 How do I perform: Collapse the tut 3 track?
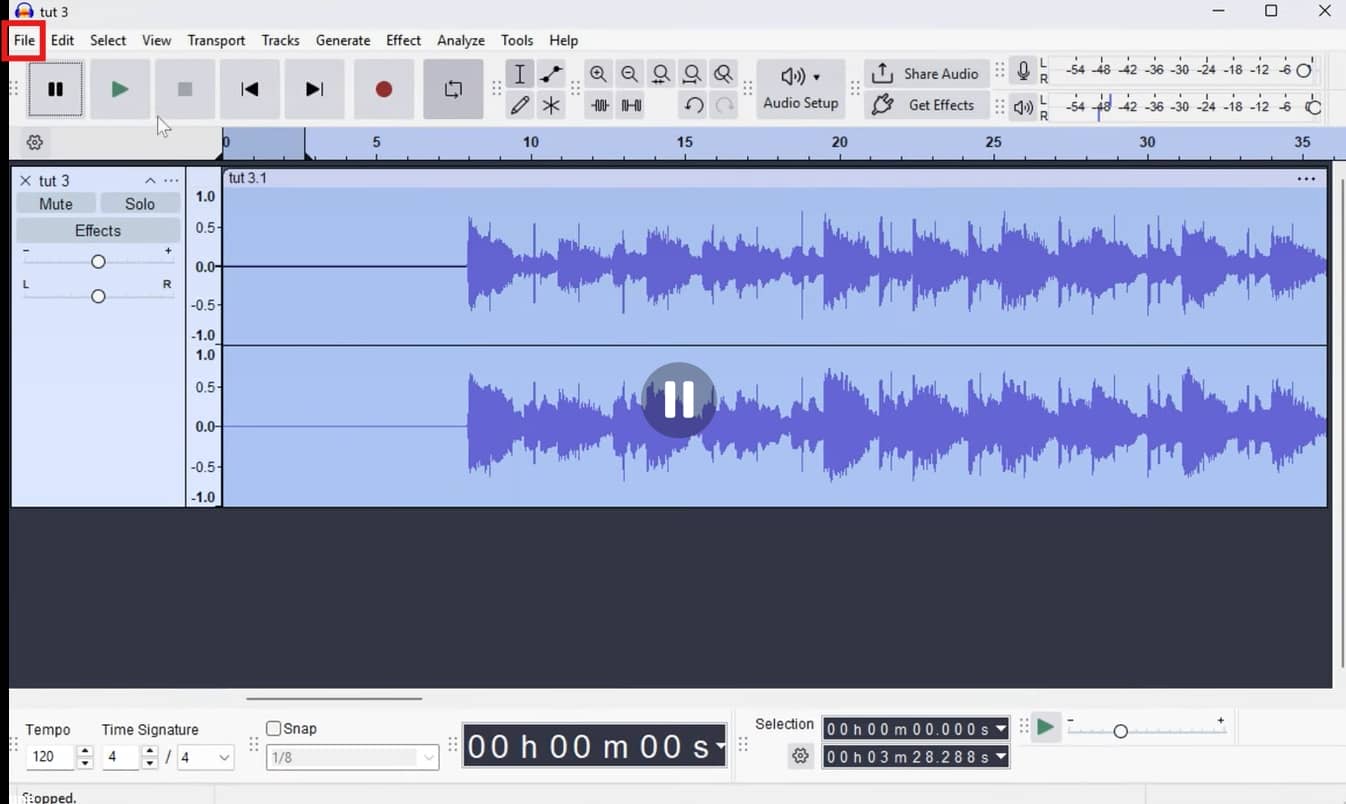click(x=150, y=181)
